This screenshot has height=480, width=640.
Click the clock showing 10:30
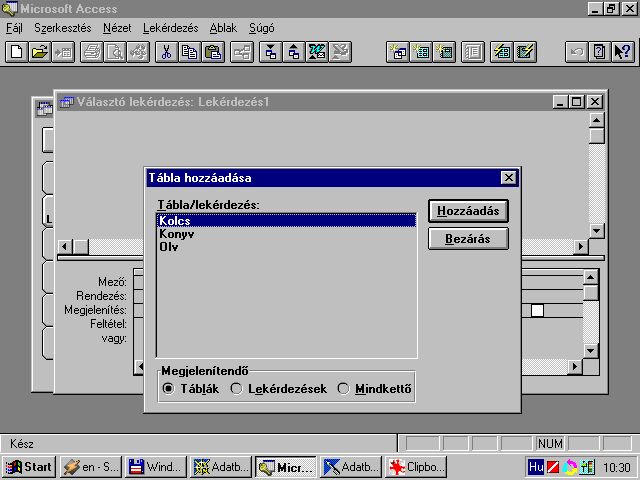[x=617, y=467]
